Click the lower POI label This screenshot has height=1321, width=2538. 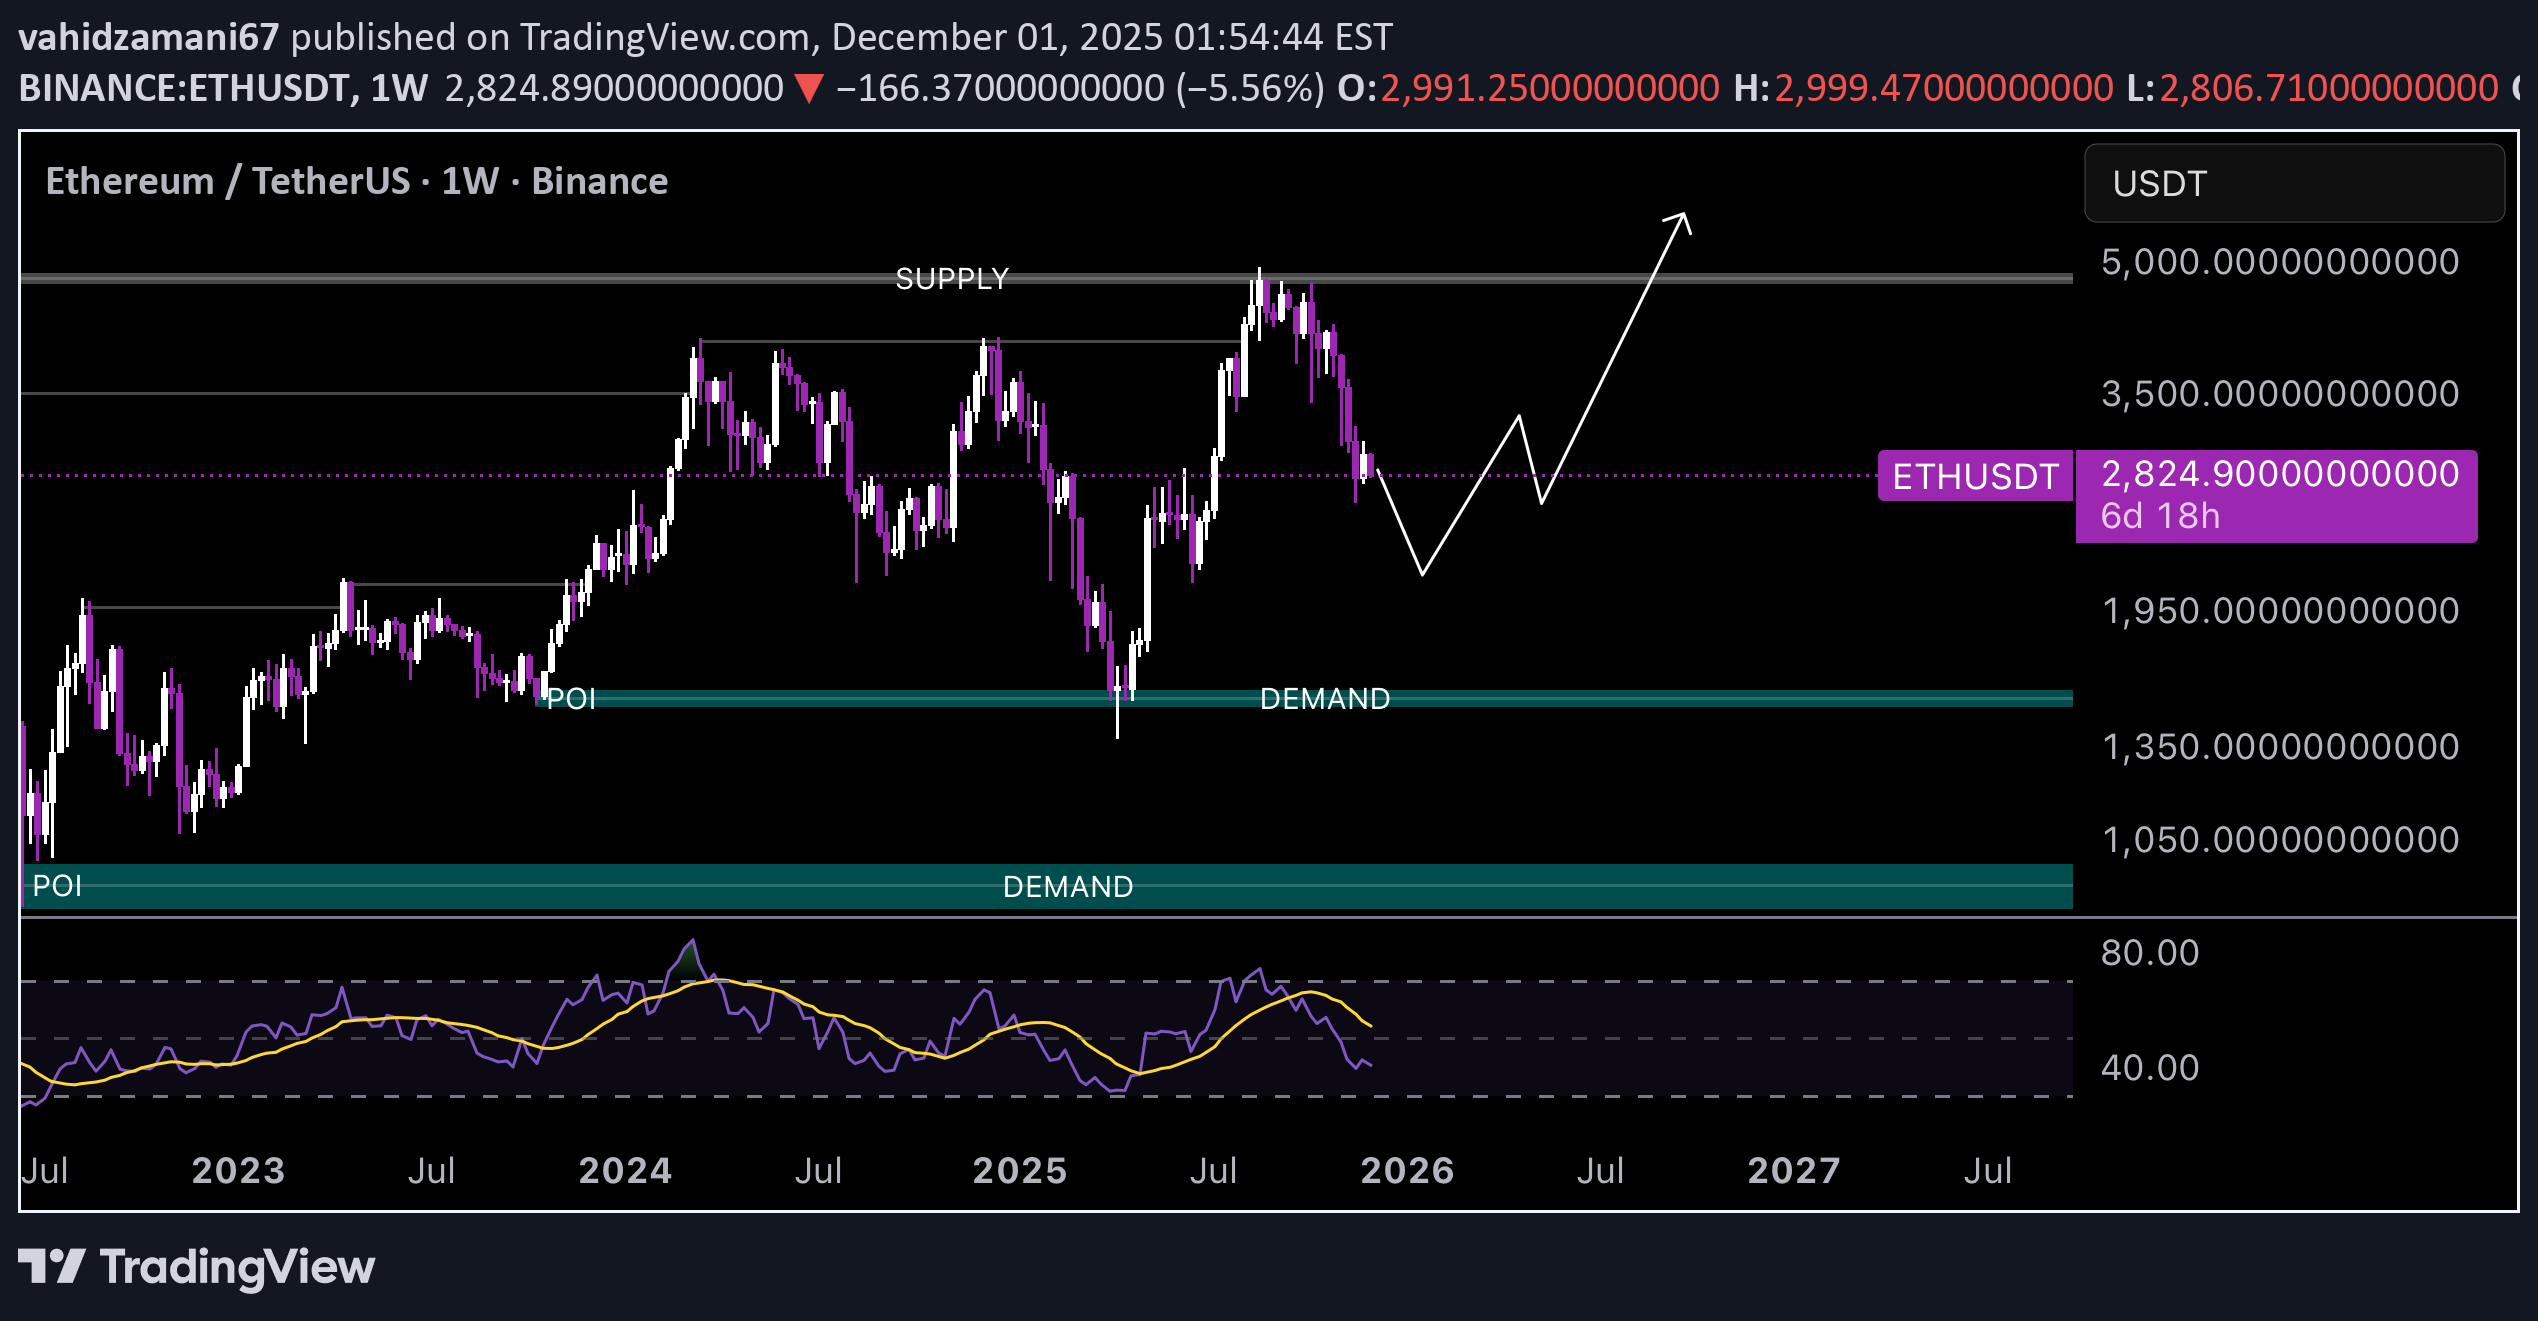point(57,886)
